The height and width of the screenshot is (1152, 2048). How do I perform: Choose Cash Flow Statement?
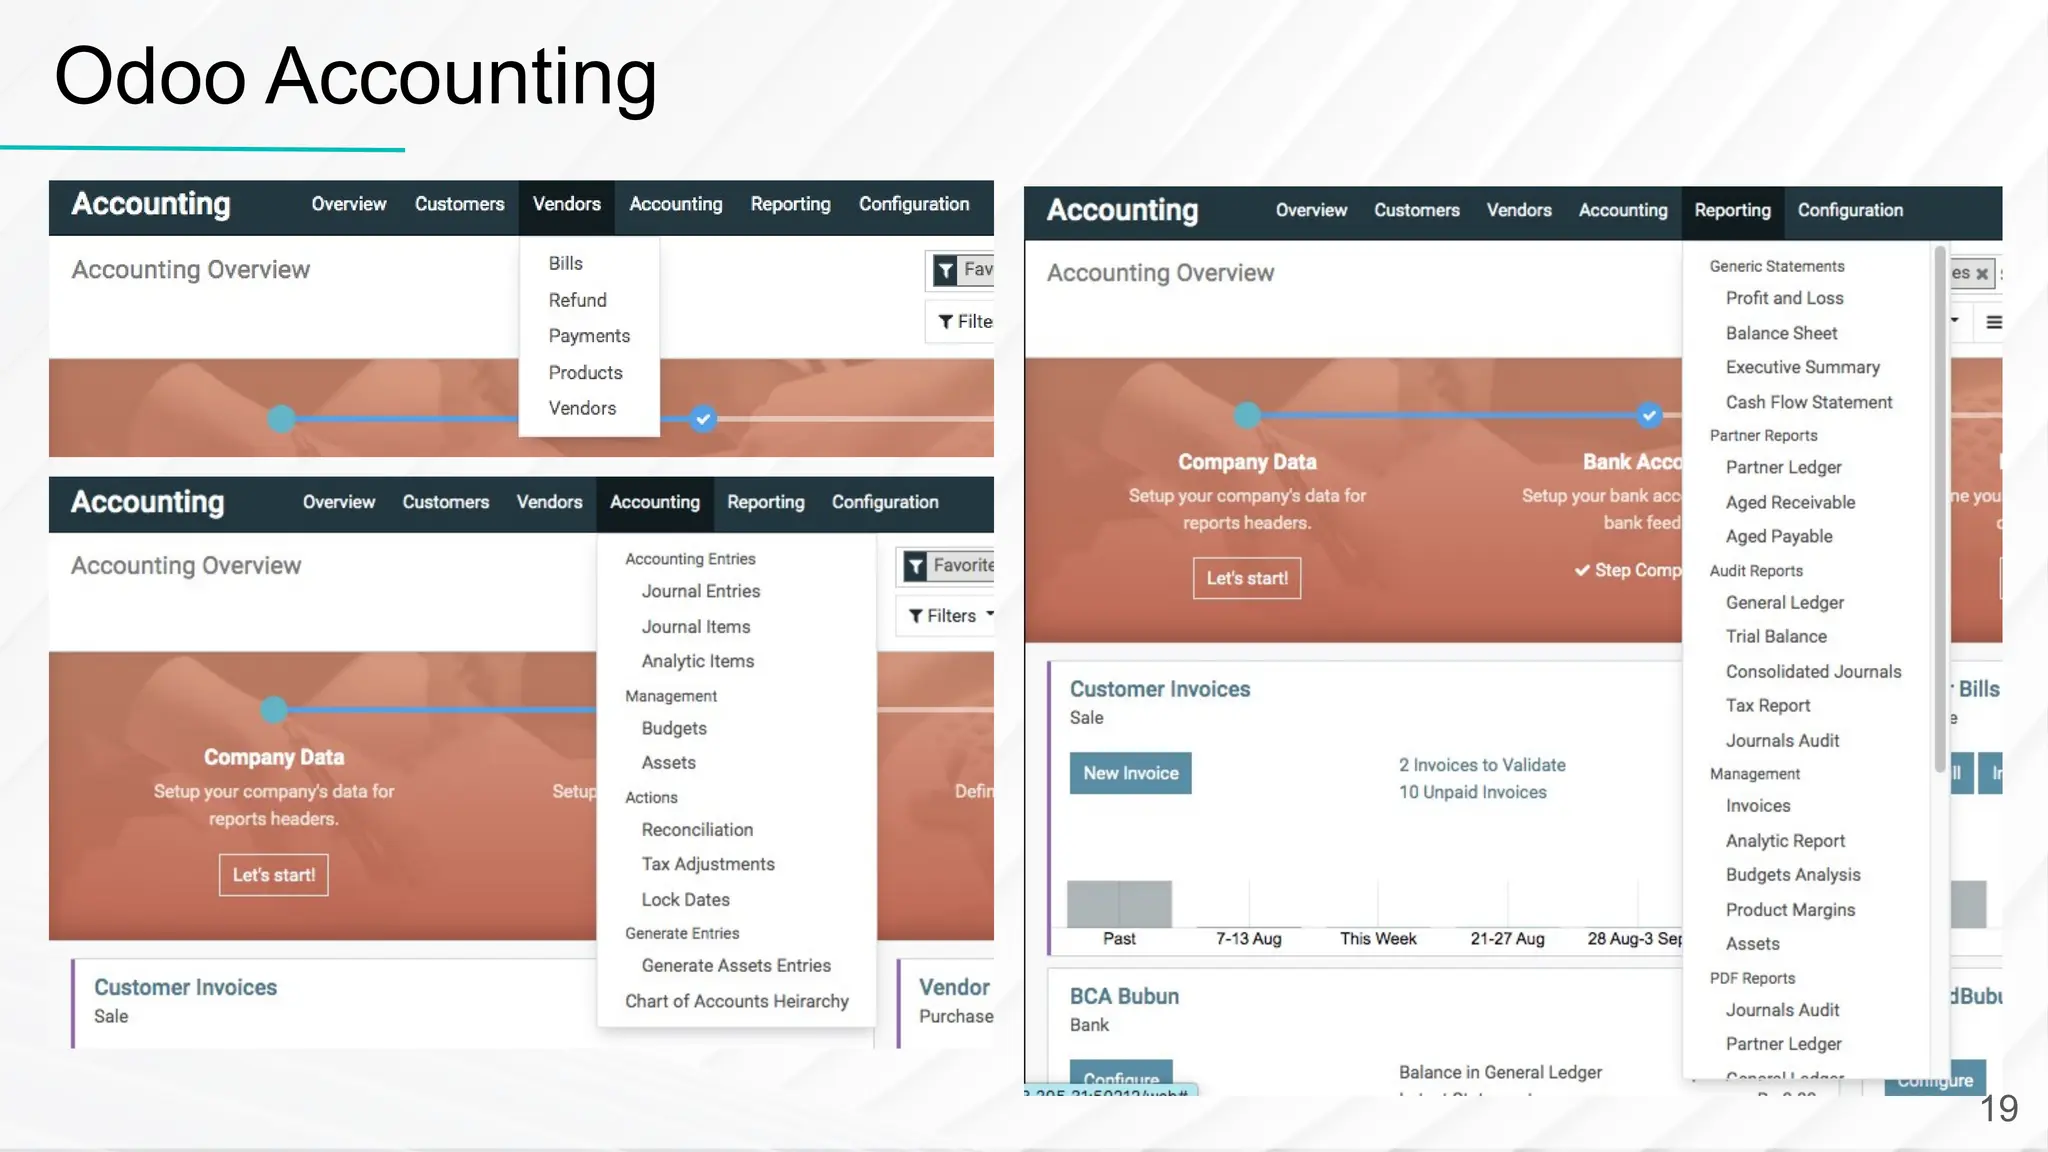1809,402
